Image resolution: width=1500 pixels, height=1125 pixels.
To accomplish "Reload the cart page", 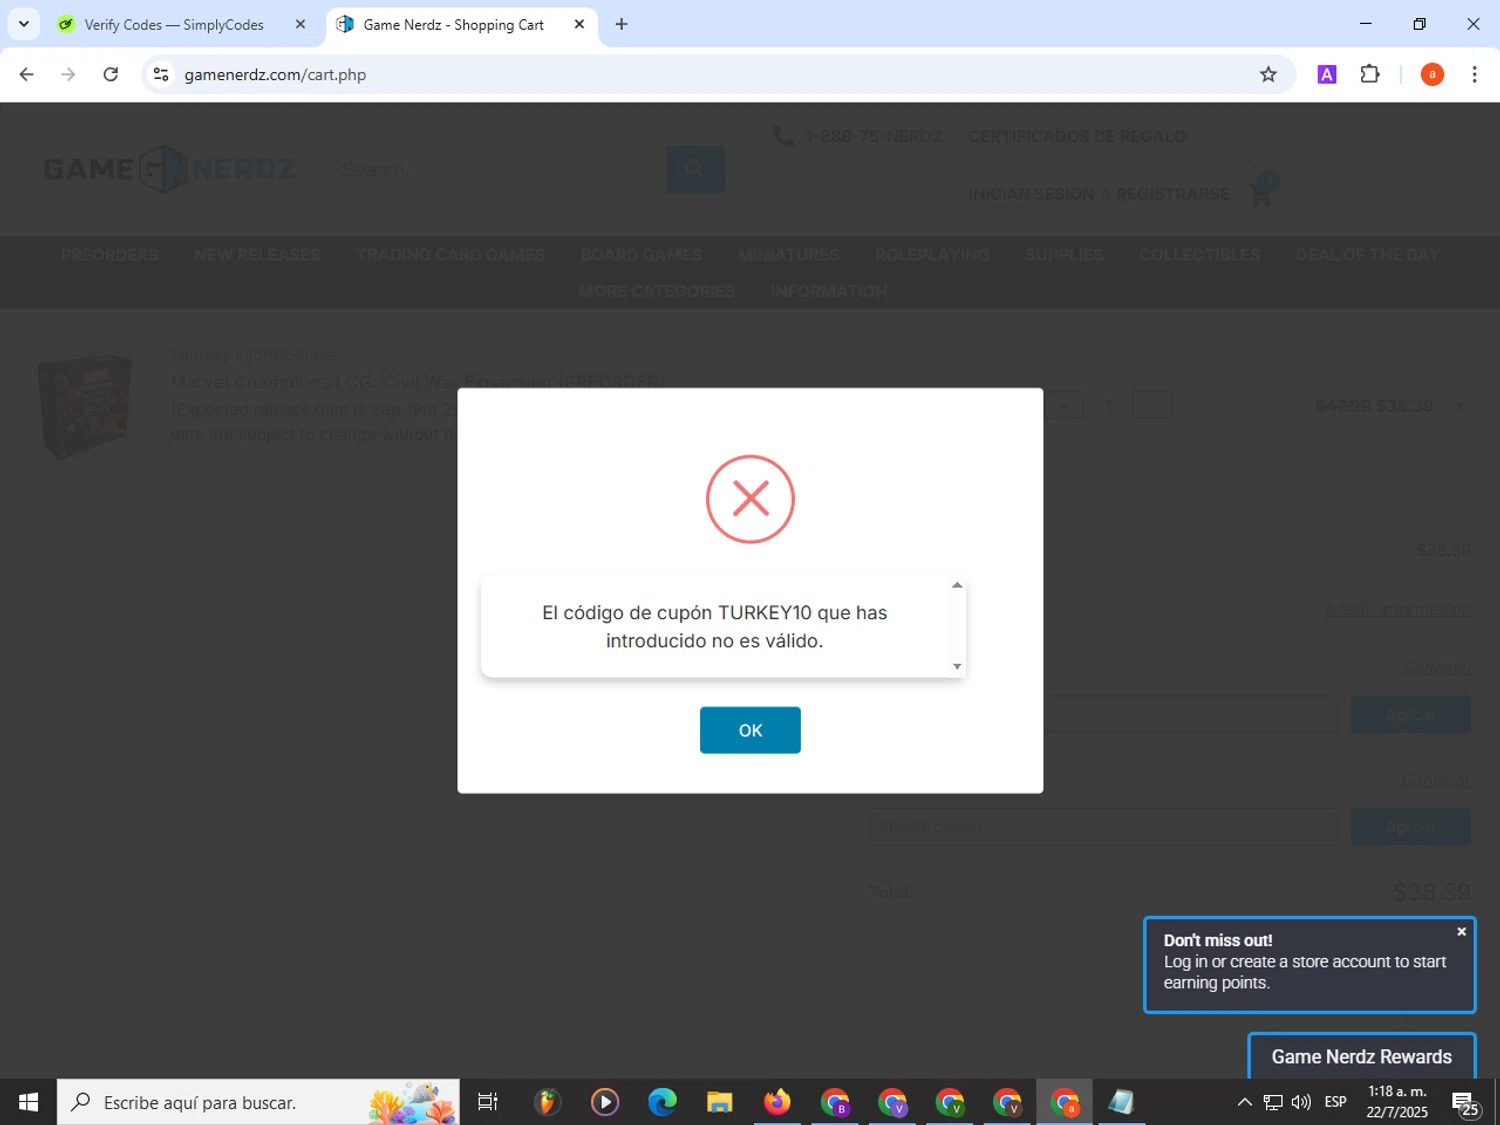I will tap(111, 74).
